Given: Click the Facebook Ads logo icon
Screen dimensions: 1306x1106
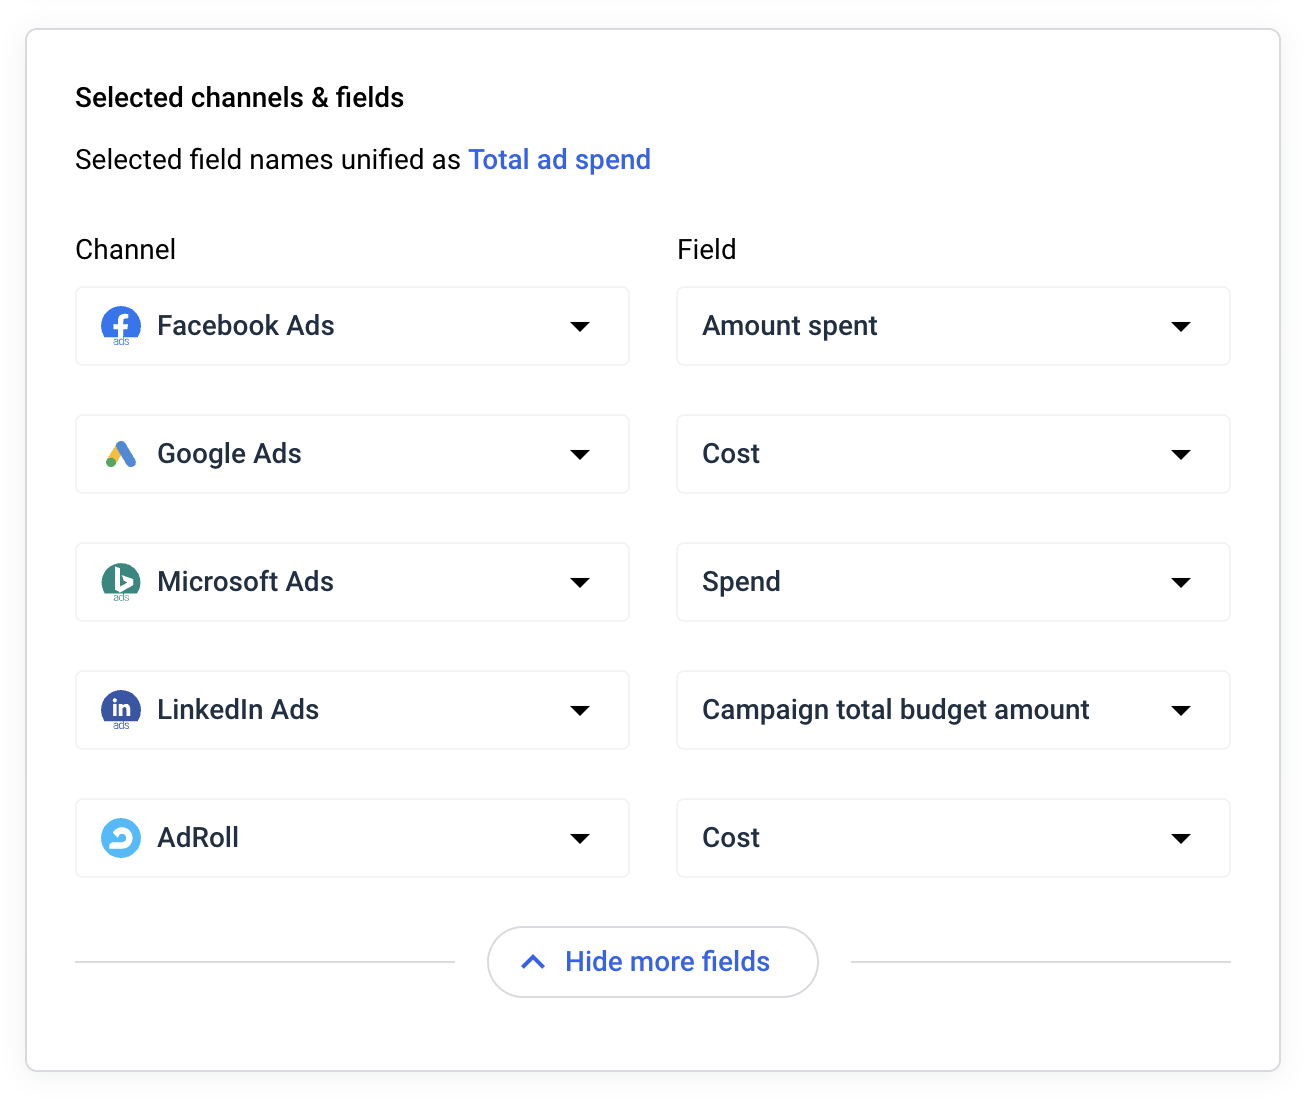Looking at the screenshot, I should [120, 326].
